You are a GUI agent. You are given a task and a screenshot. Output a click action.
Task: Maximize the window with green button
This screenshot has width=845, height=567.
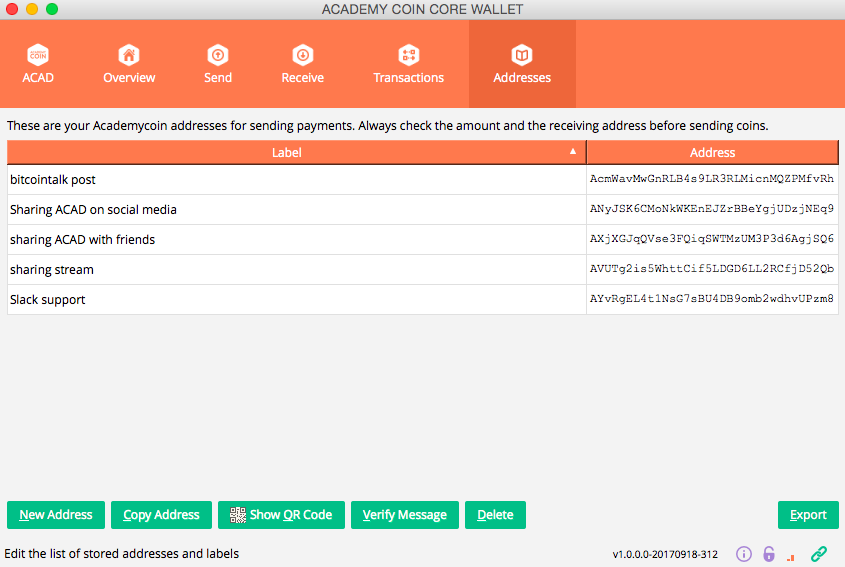tap(52, 9)
